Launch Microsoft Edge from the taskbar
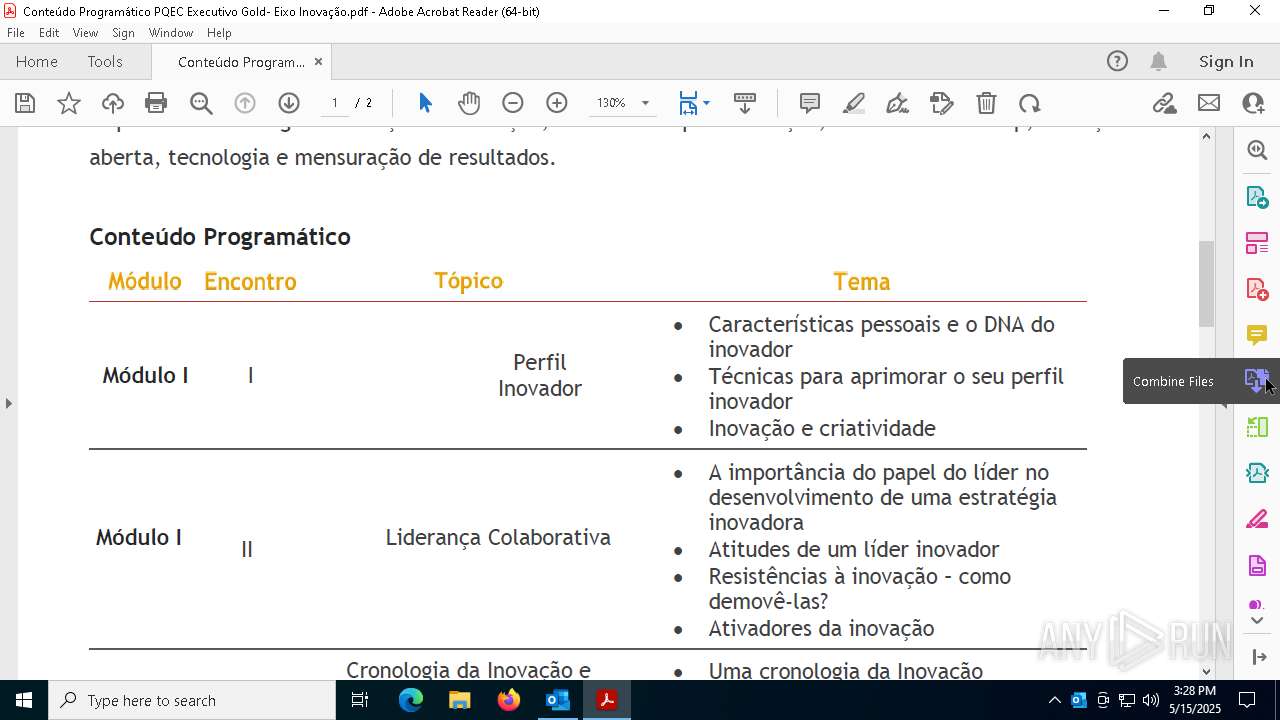This screenshot has height=720, width=1280. pyautogui.click(x=411, y=700)
